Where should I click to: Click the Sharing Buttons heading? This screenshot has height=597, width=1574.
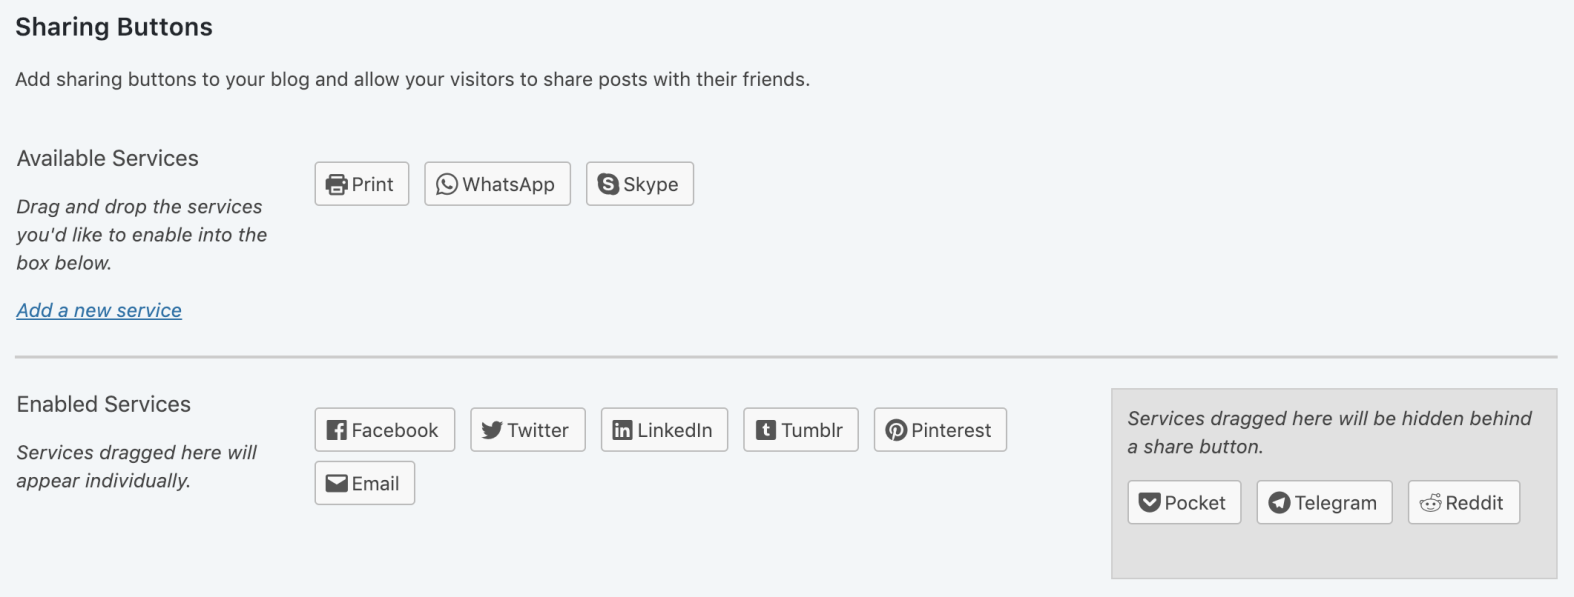click(x=112, y=27)
